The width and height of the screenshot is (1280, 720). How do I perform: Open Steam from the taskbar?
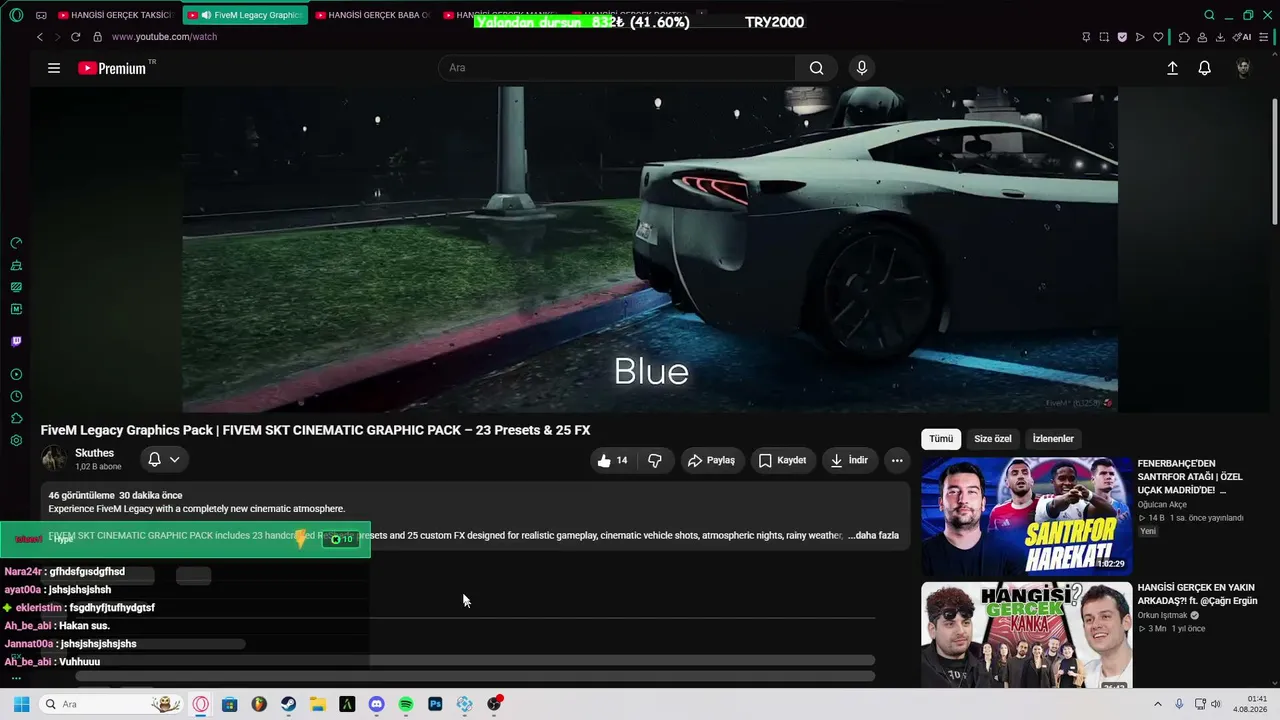click(288, 704)
